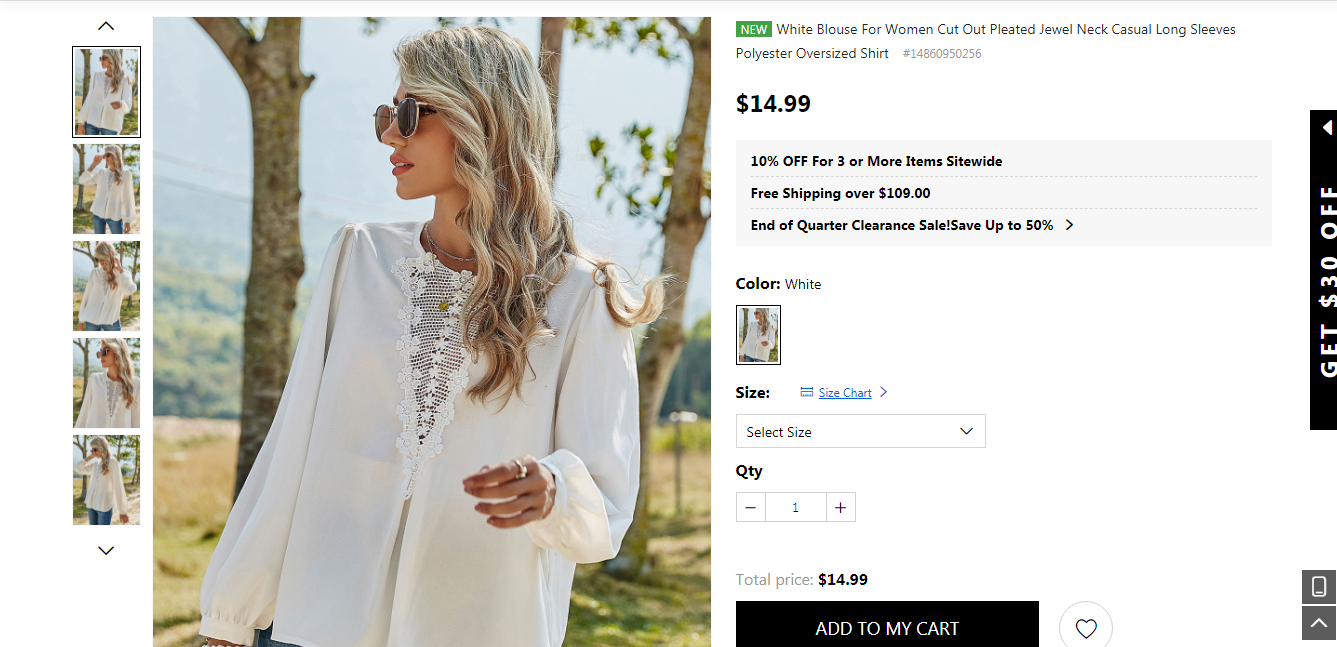This screenshot has height=647, width=1337.
Task: View the third product thumbnail
Action: click(x=106, y=286)
